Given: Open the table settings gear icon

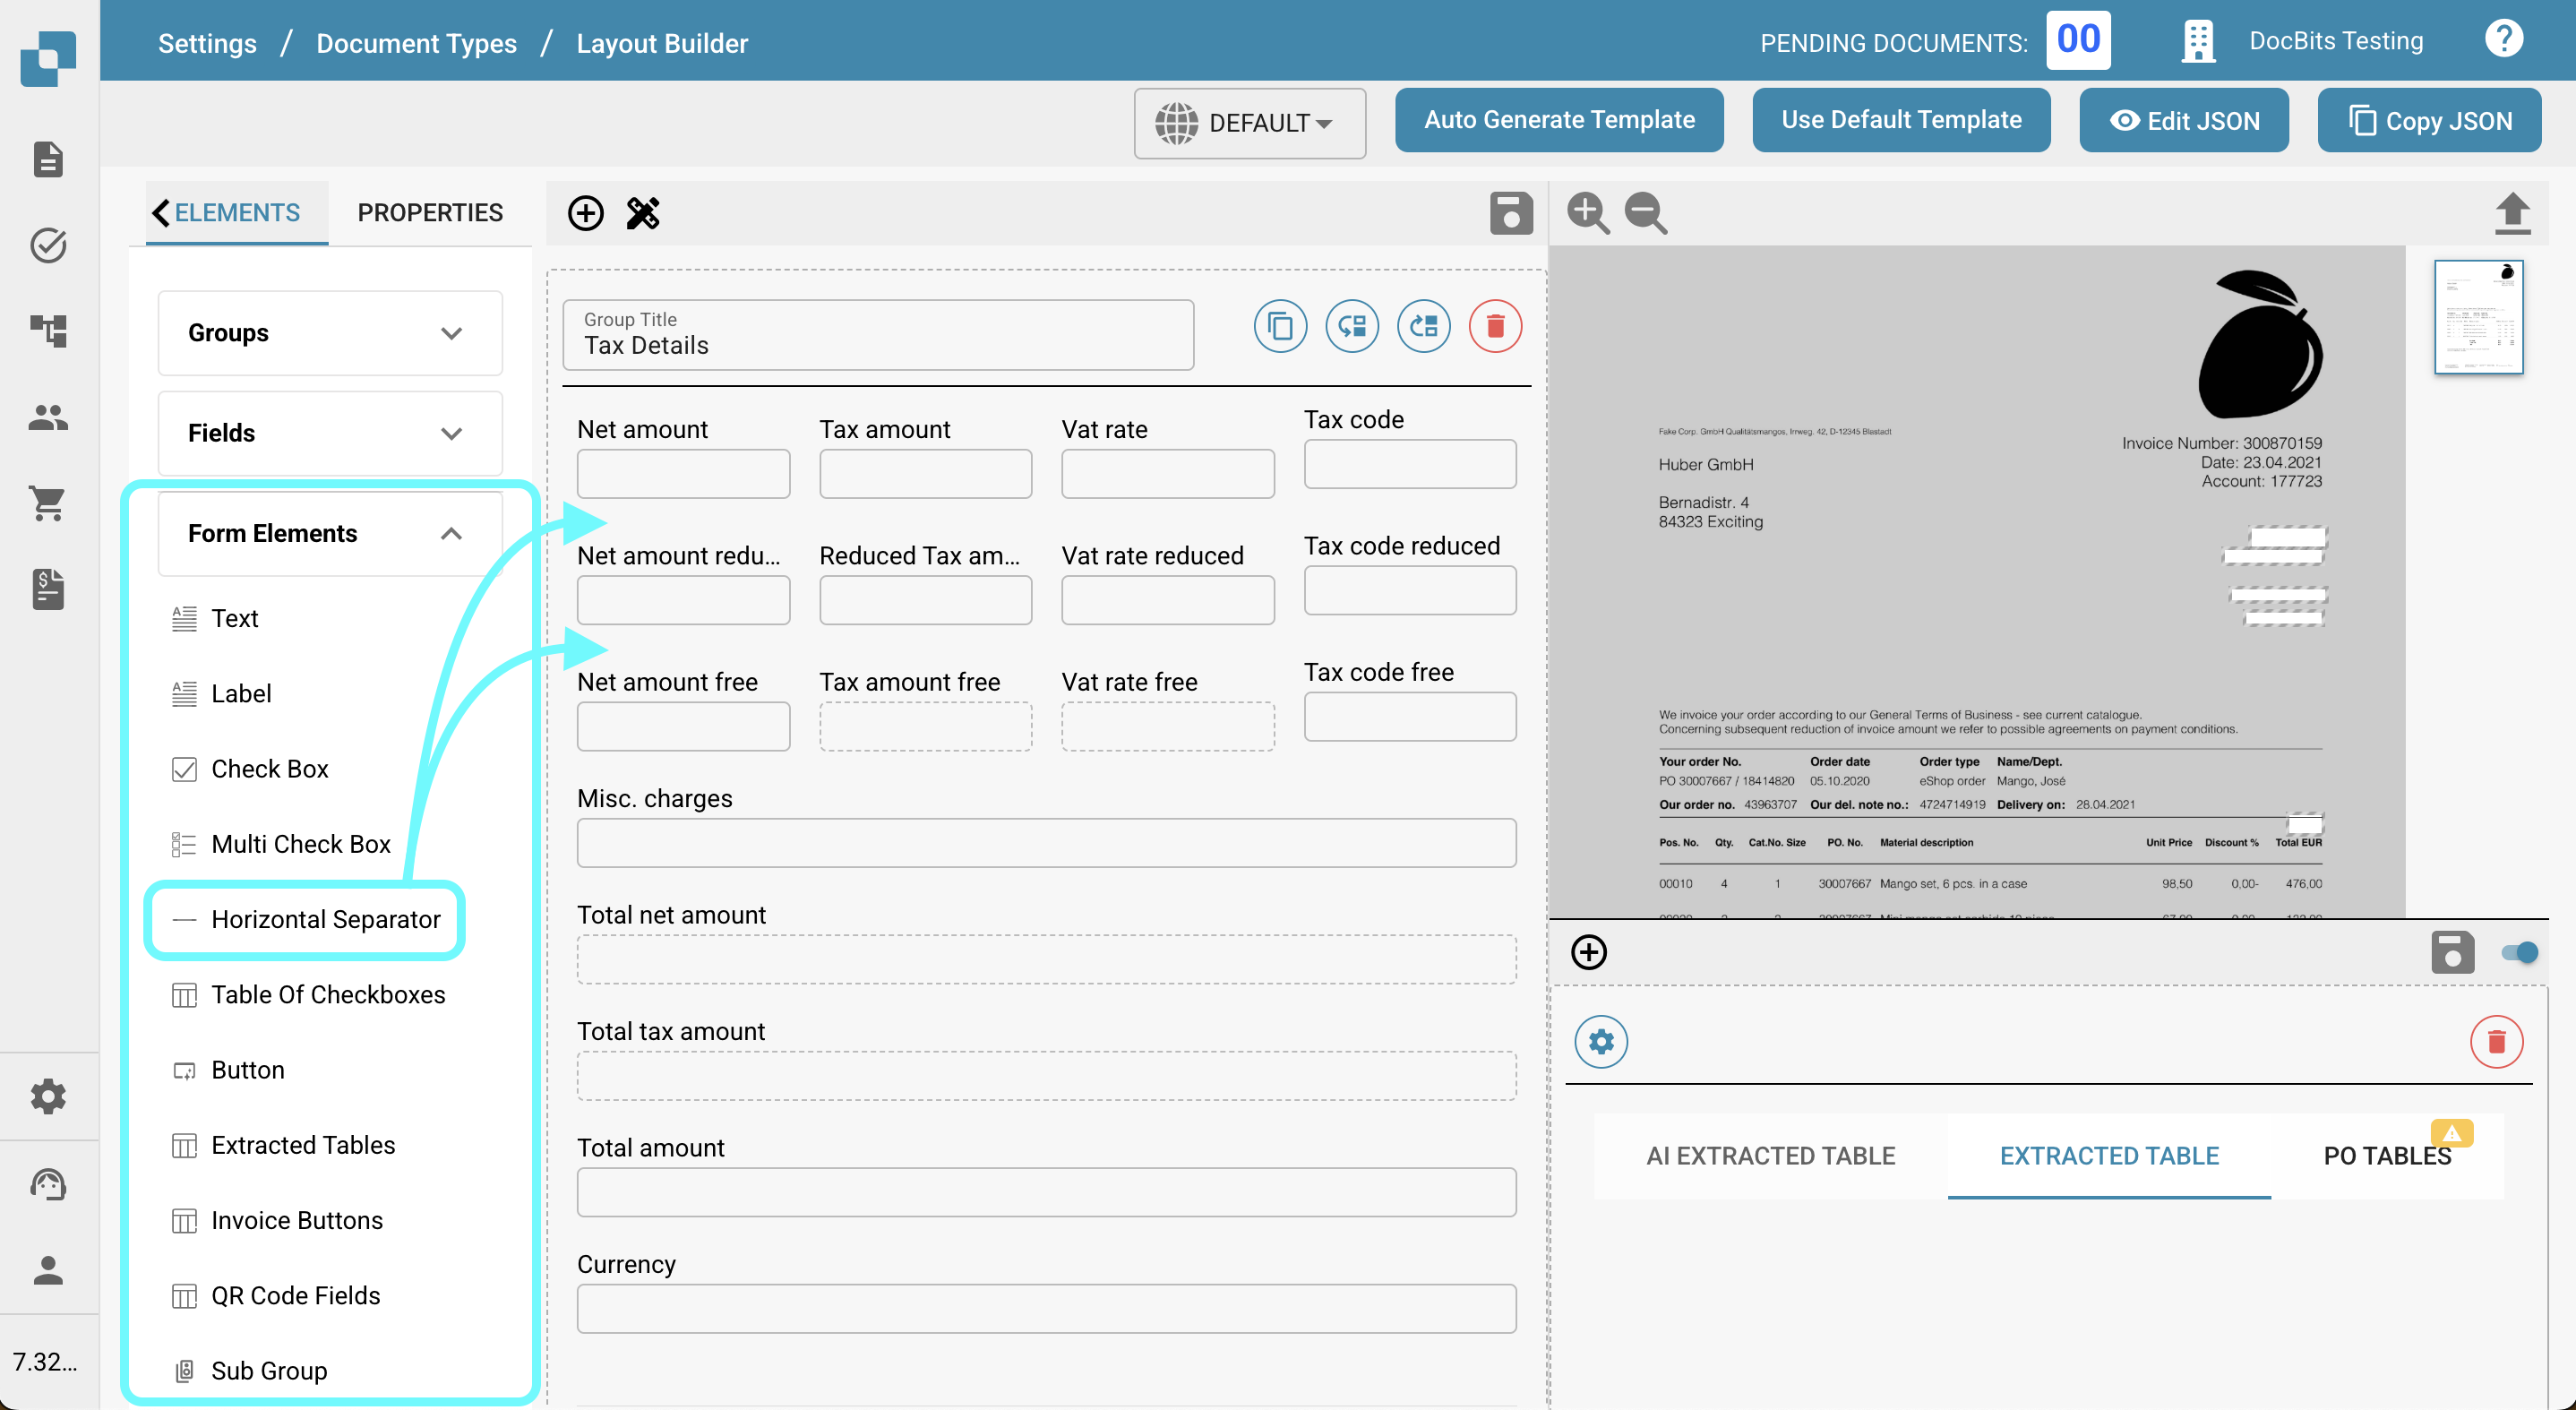Looking at the screenshot, I should (1601, 1042).
